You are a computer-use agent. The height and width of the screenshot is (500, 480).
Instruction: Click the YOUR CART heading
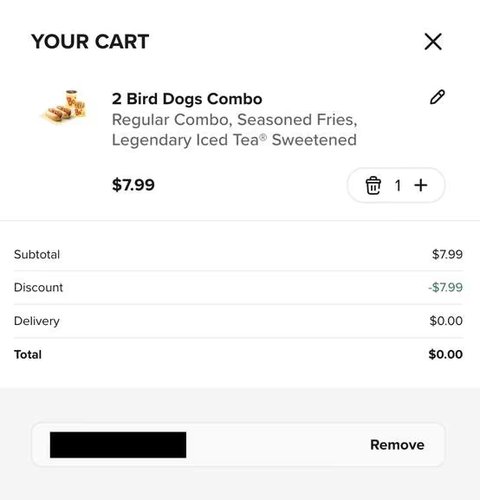[90, 42]
